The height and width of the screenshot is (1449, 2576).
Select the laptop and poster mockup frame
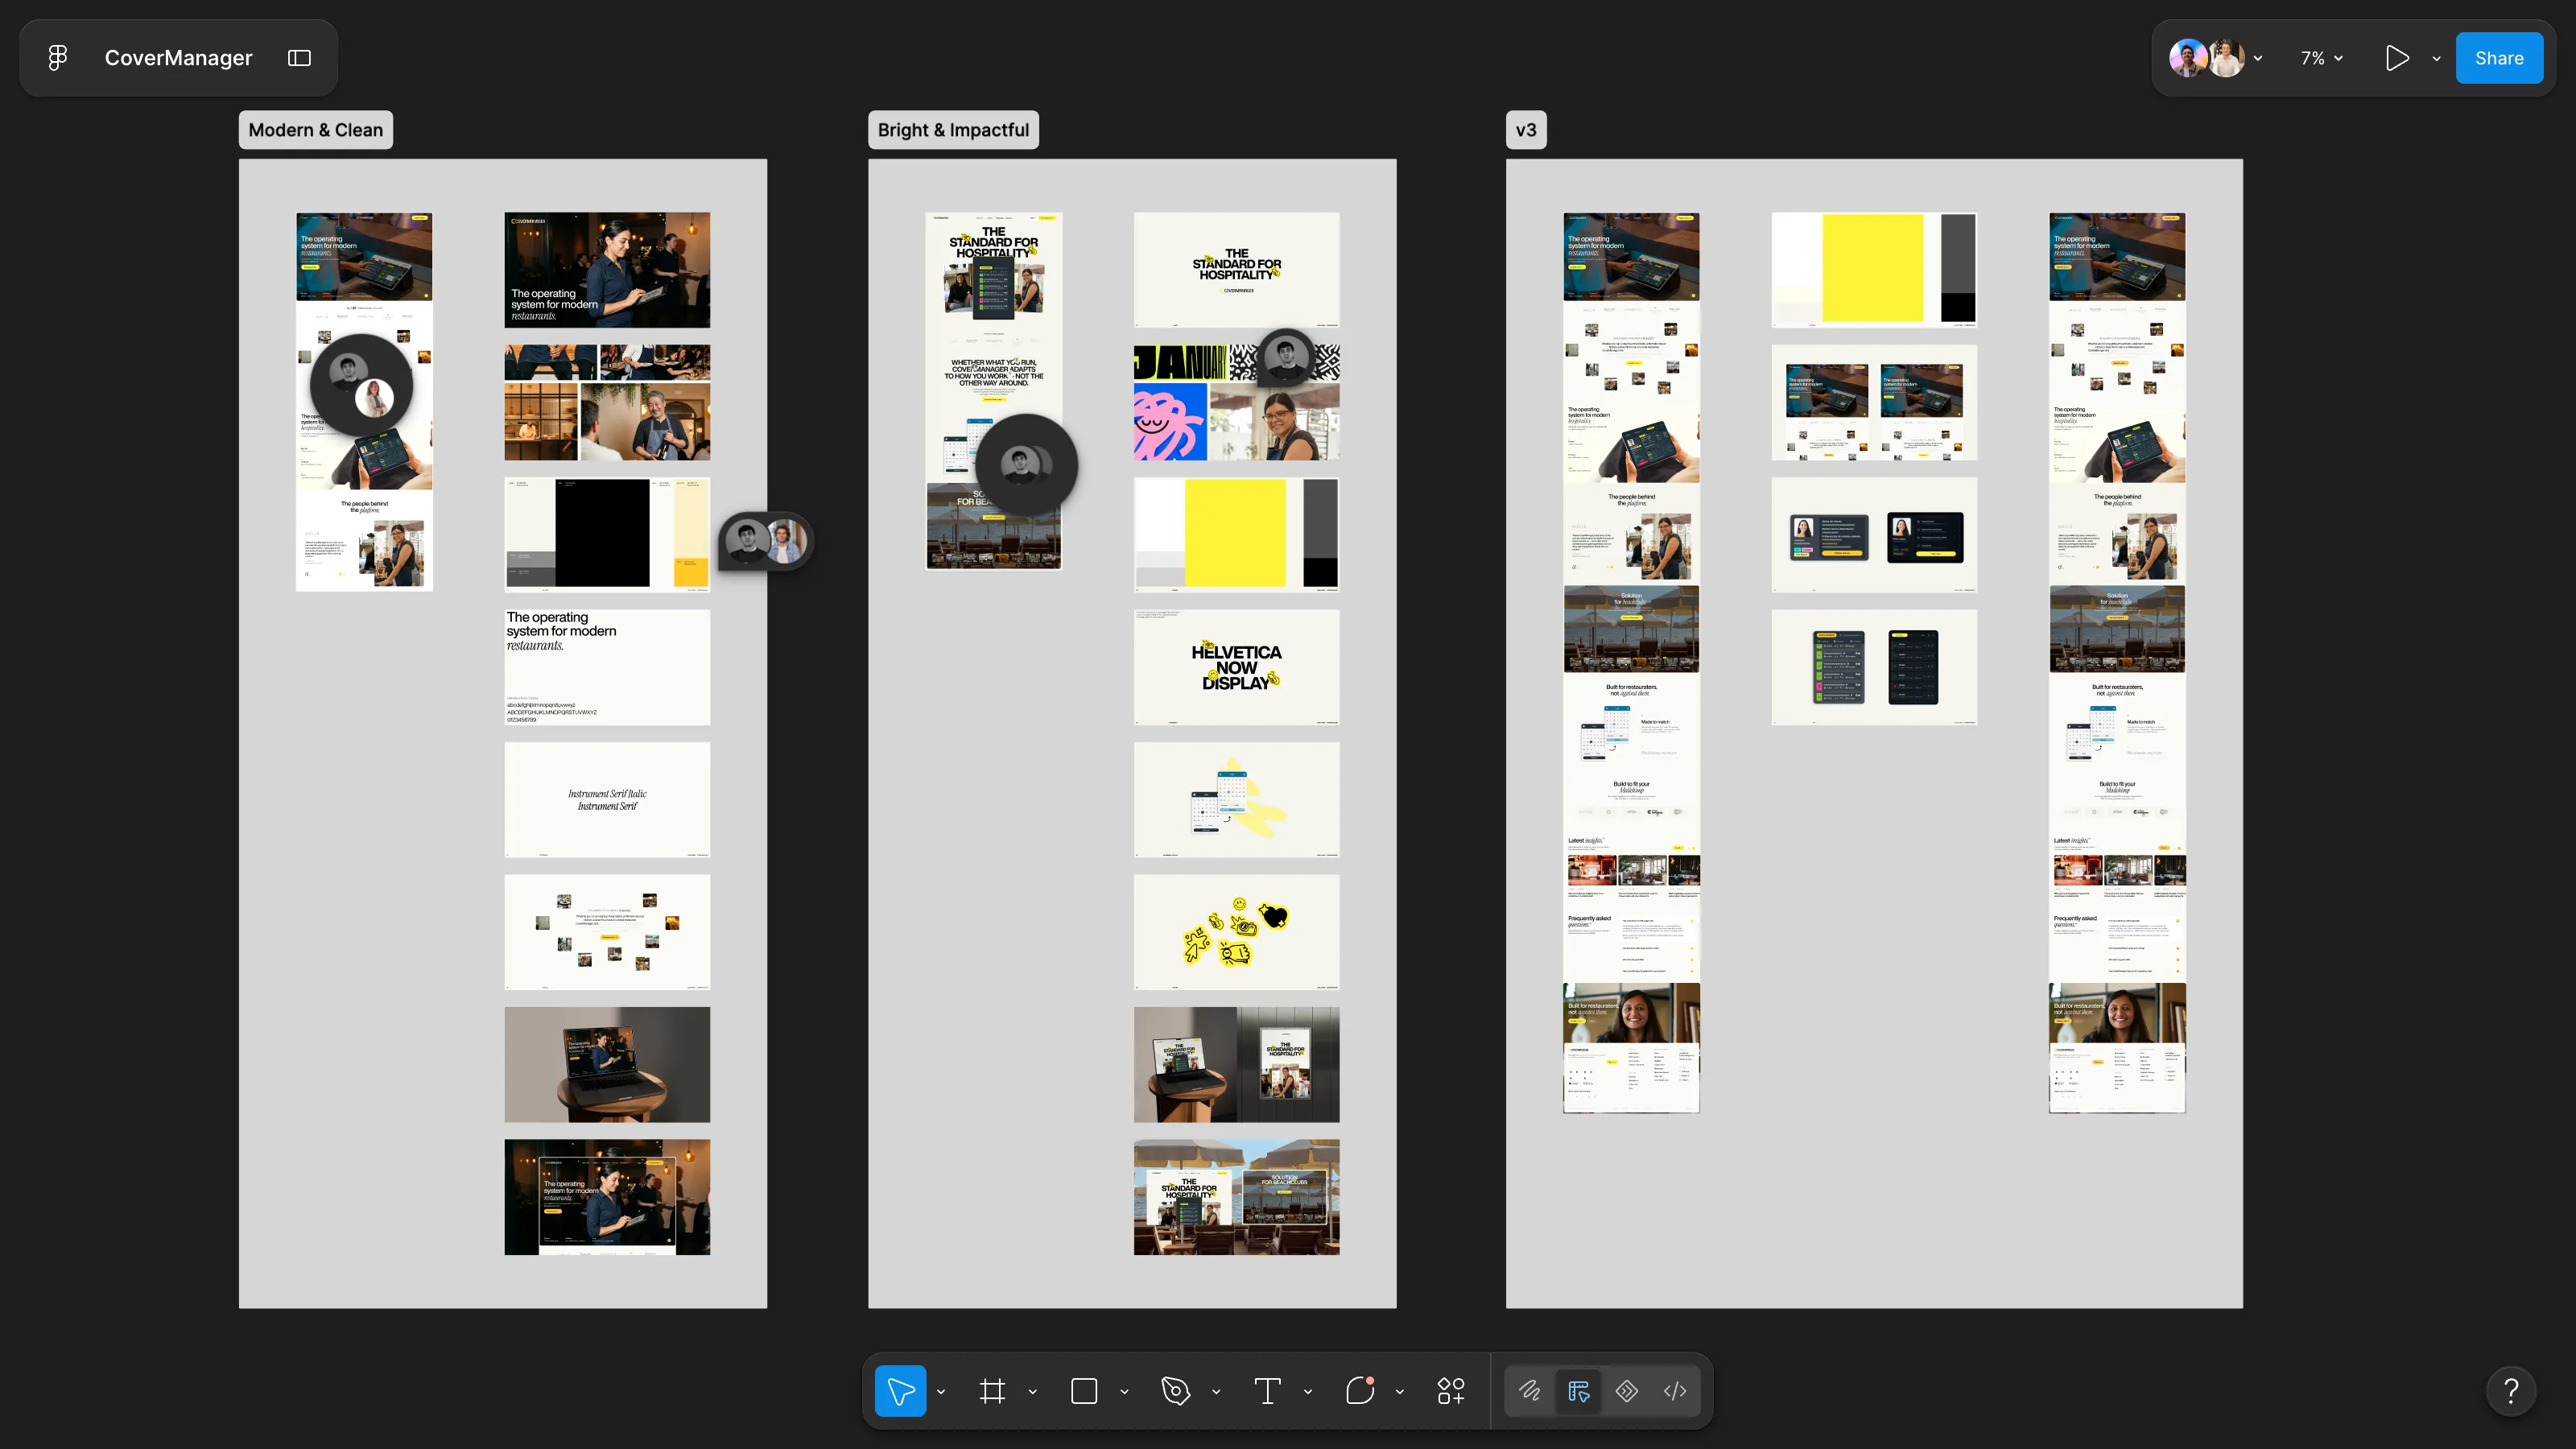1237,1065
